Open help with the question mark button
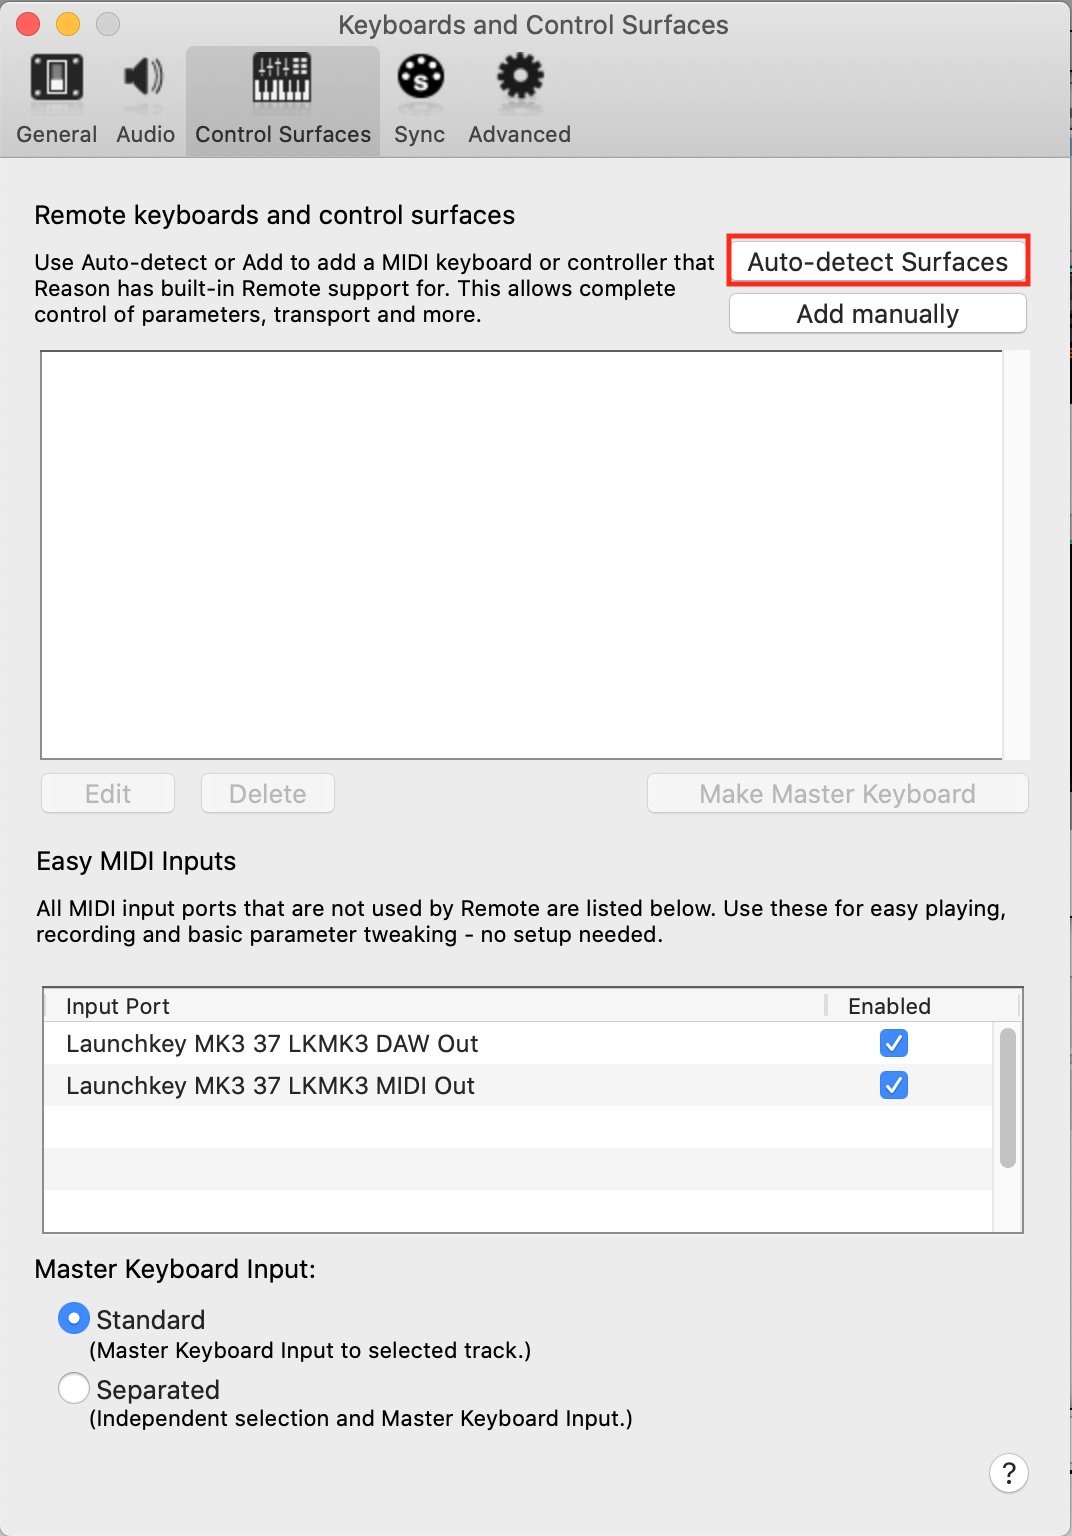1072x1536 pixels. 1009,1473
